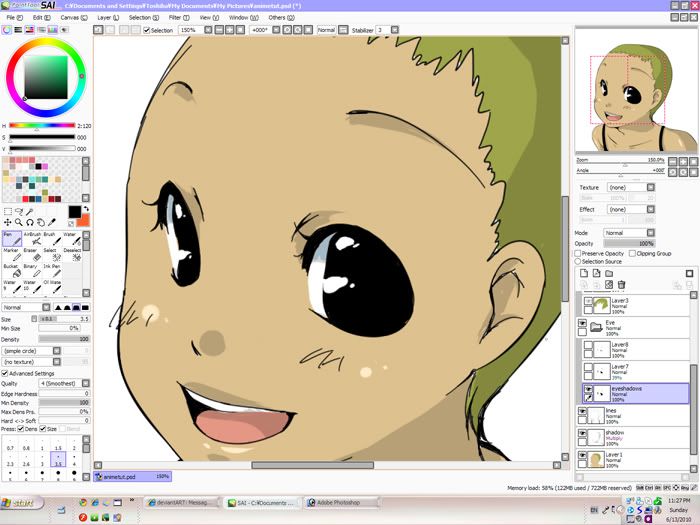Switch to Adobe Photoshop in taskbar
700x525 pixels.
click(x=342, y=503)
